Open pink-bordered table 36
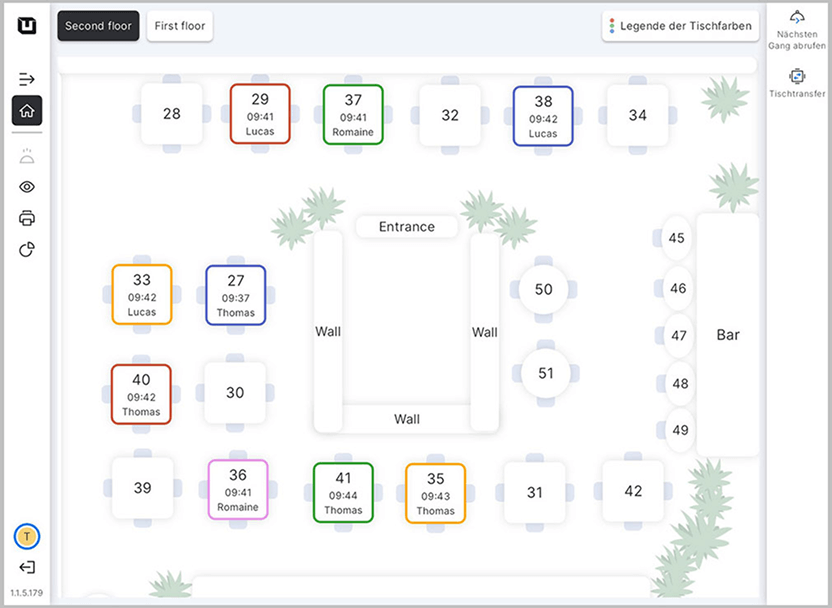The height and width of the screenshot is (608, 832). 238,490
